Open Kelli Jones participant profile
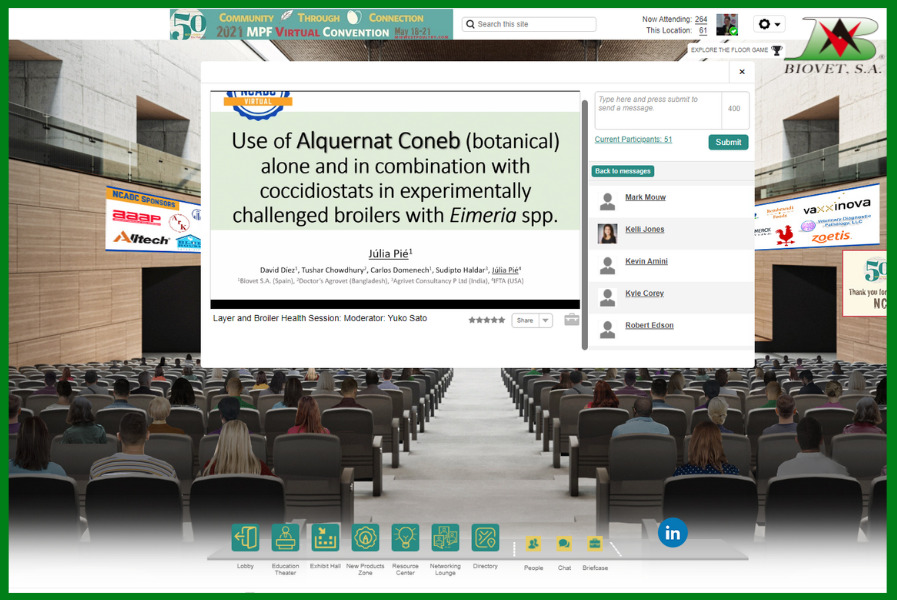The height and width of the screenshot is (600, 897). point(644,230)
